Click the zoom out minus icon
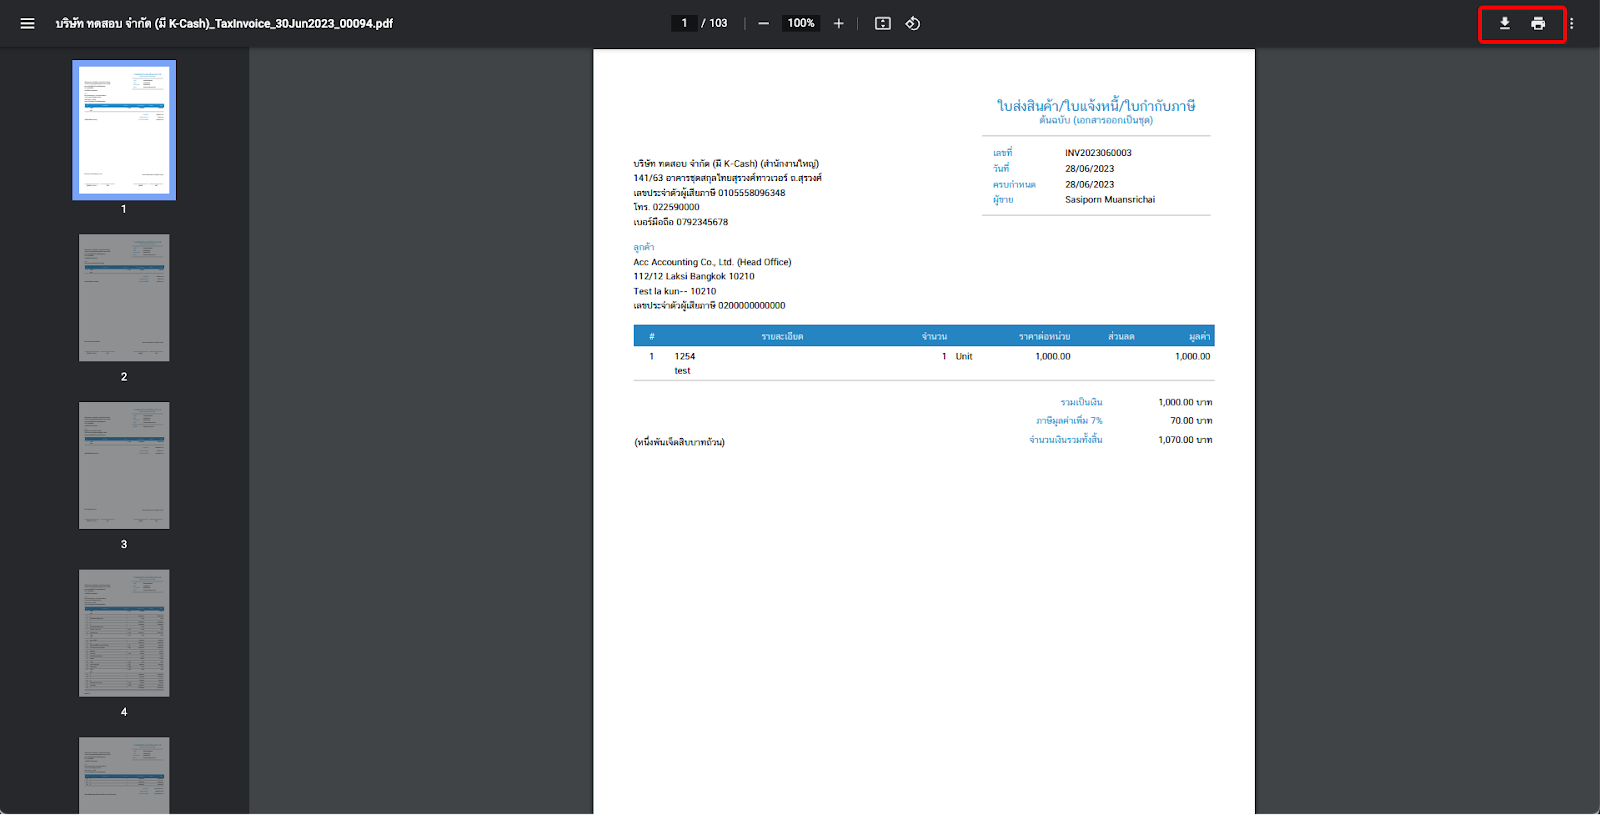The image size is (1600, 815). 764,23
